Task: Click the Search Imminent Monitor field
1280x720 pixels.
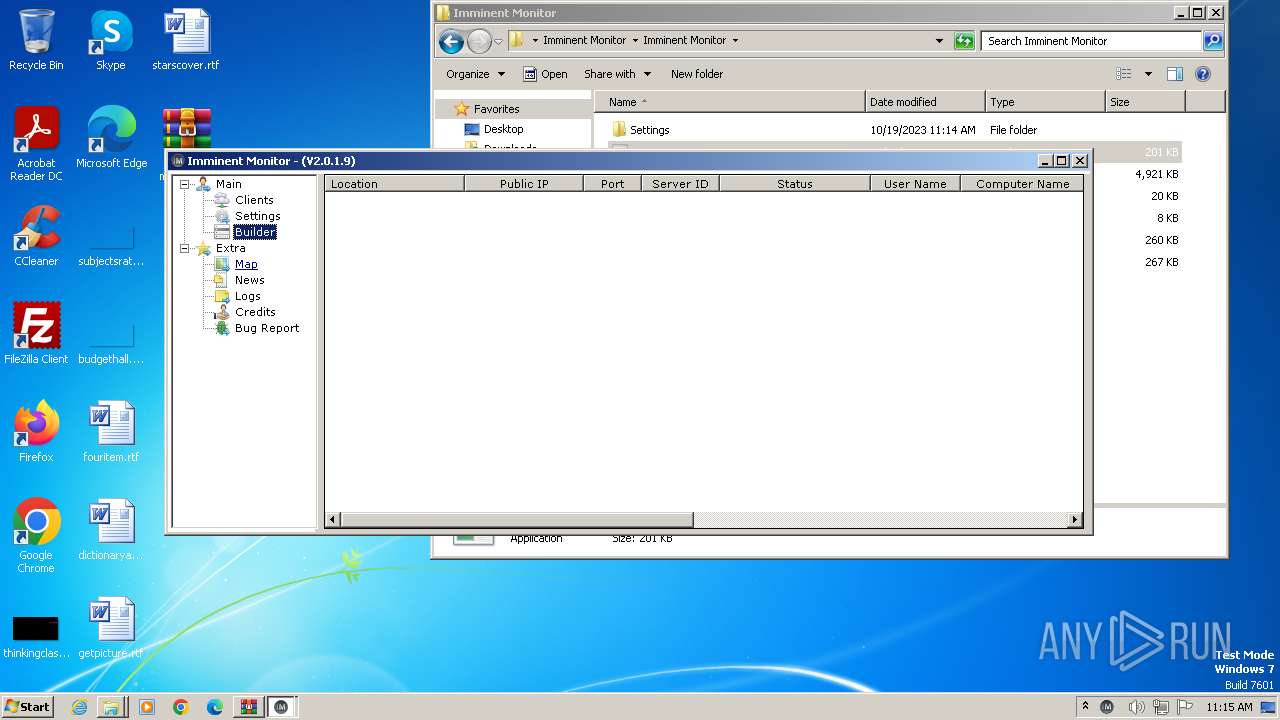Action: [1092, 41]
